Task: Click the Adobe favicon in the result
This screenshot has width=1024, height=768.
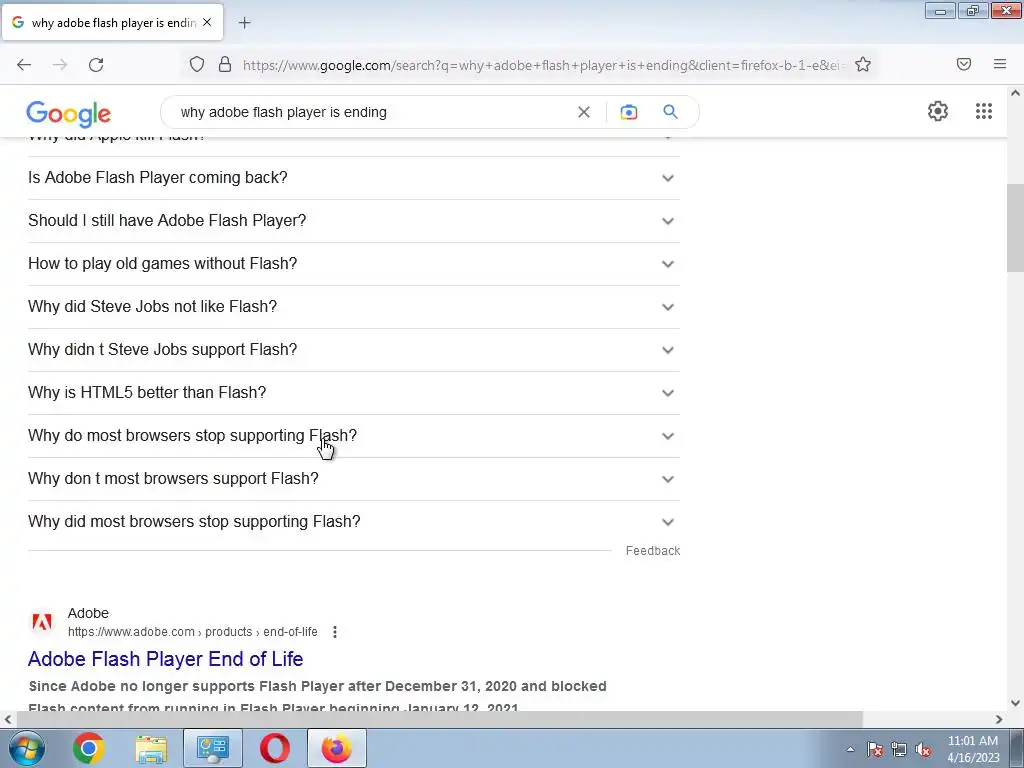Action: coord(42,622)
